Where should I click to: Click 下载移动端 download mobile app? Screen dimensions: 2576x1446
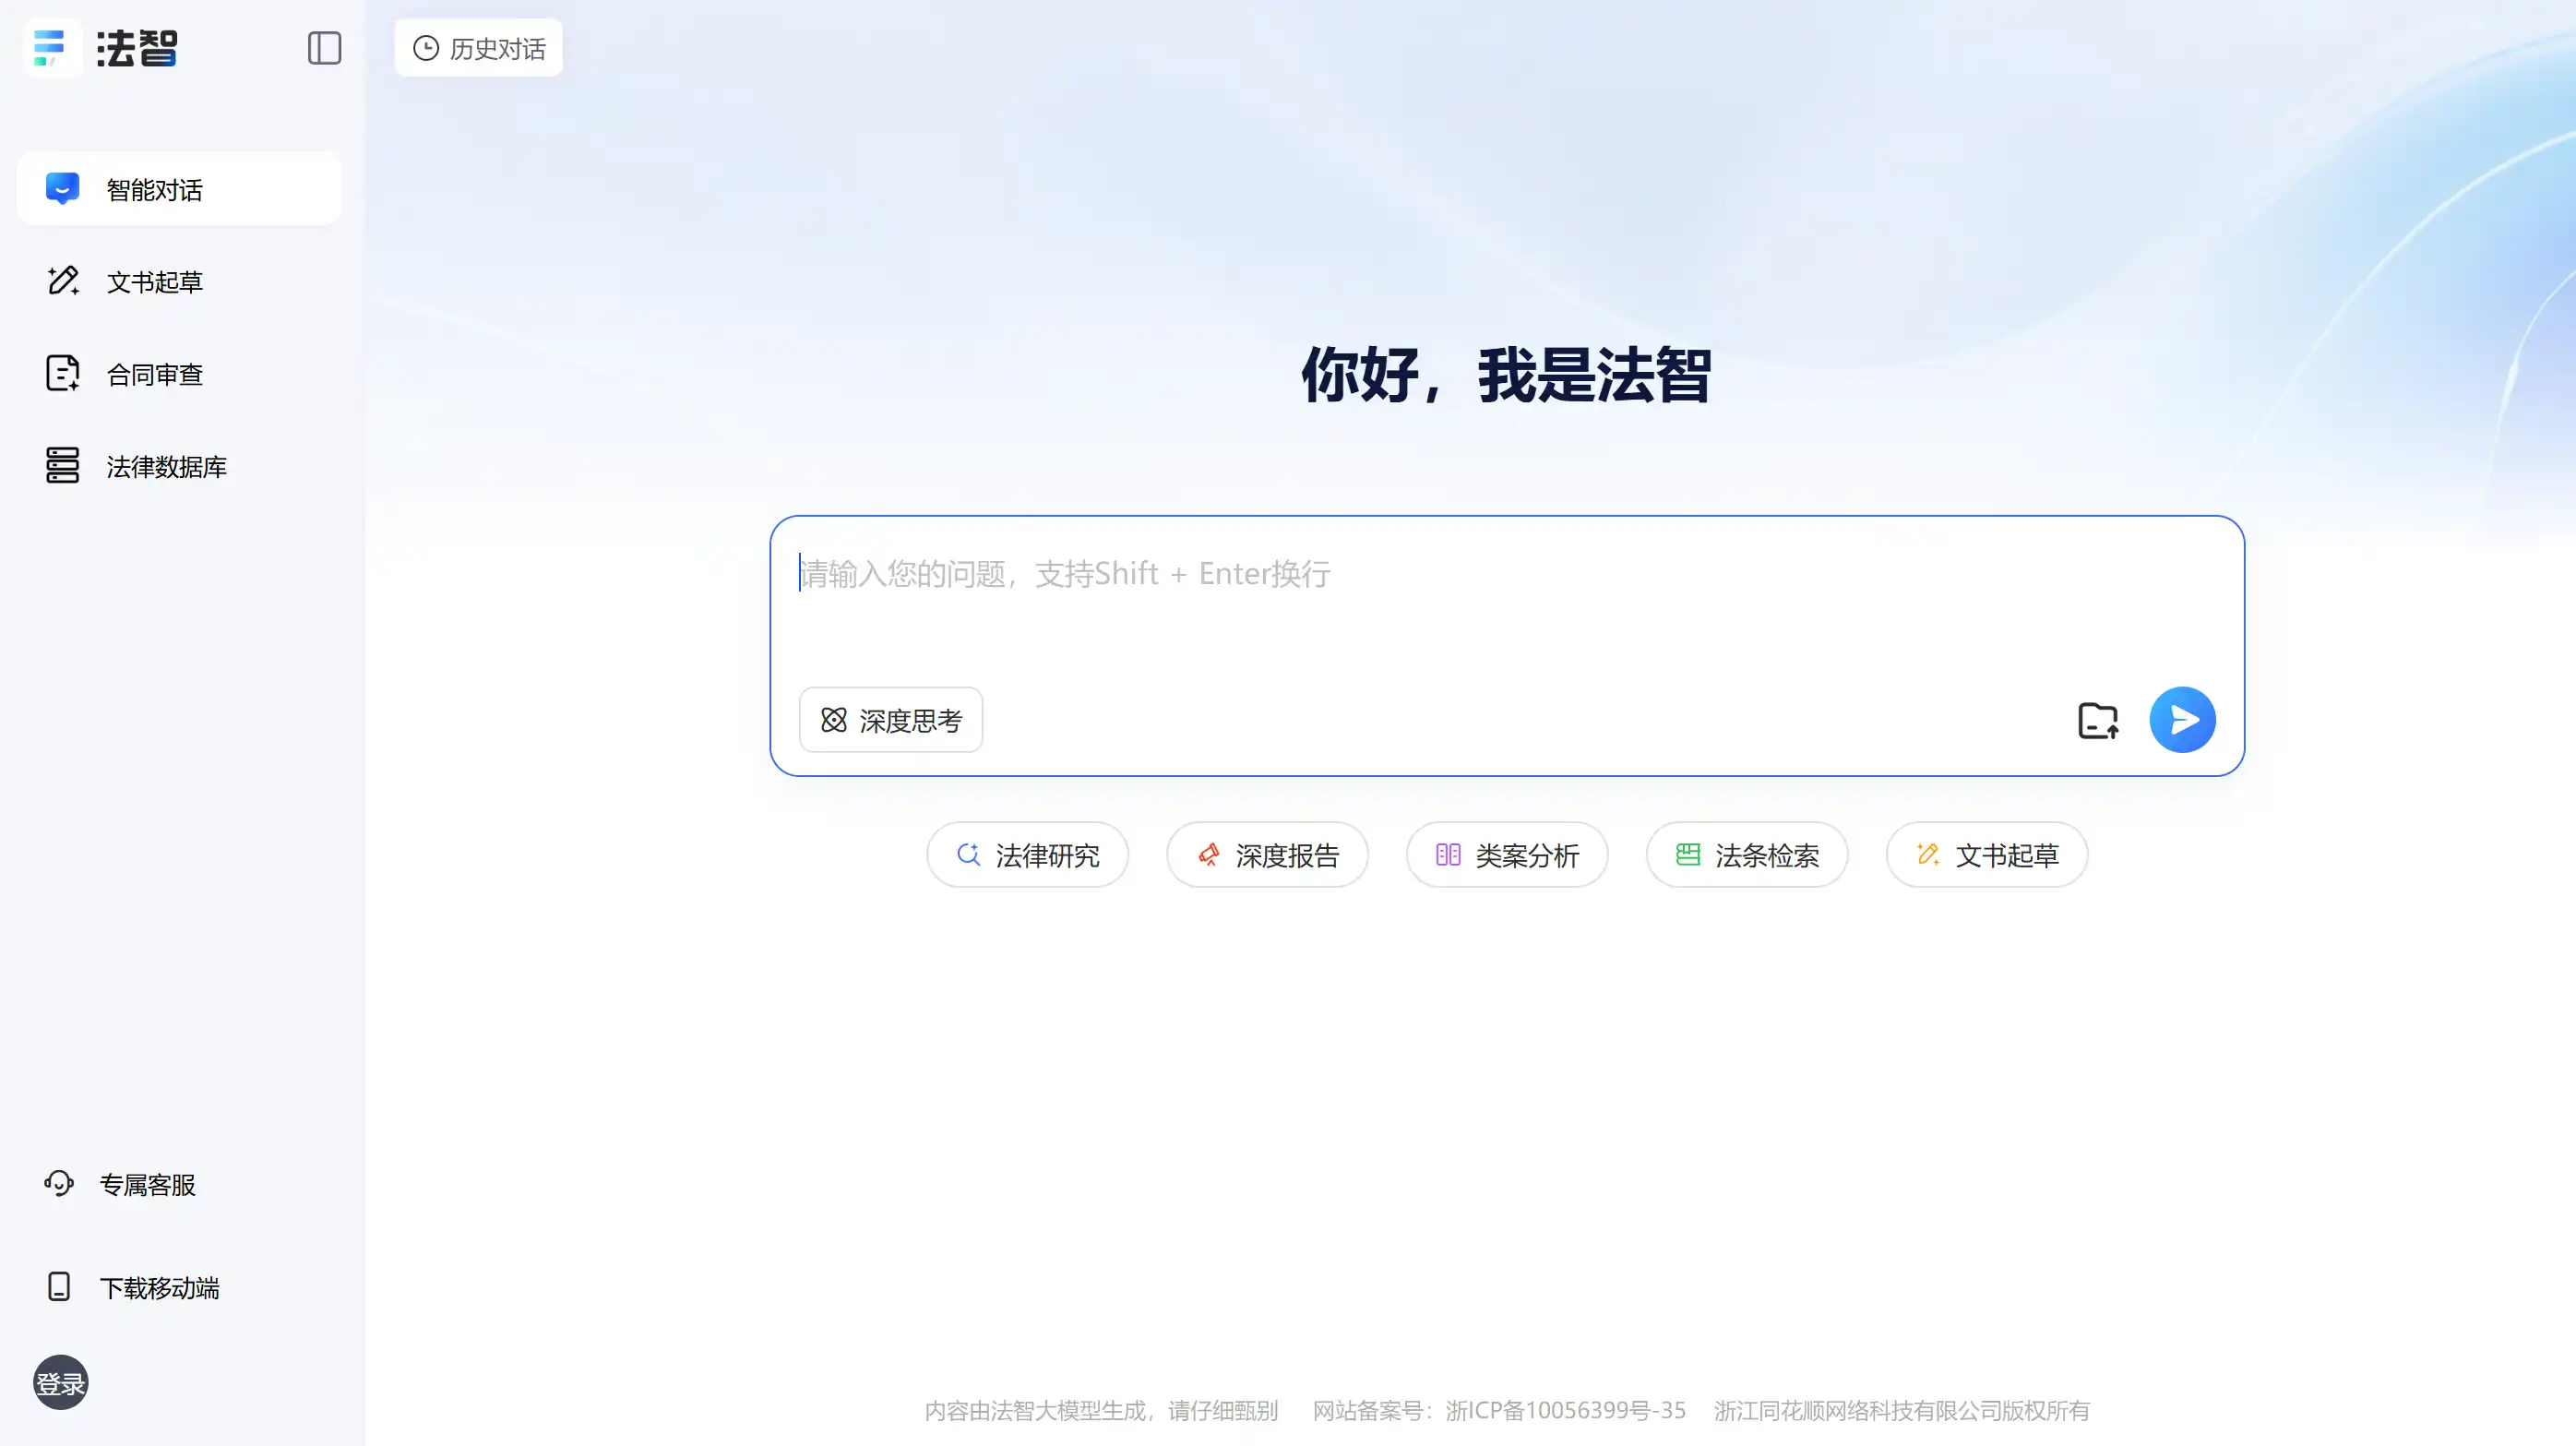132,1287
